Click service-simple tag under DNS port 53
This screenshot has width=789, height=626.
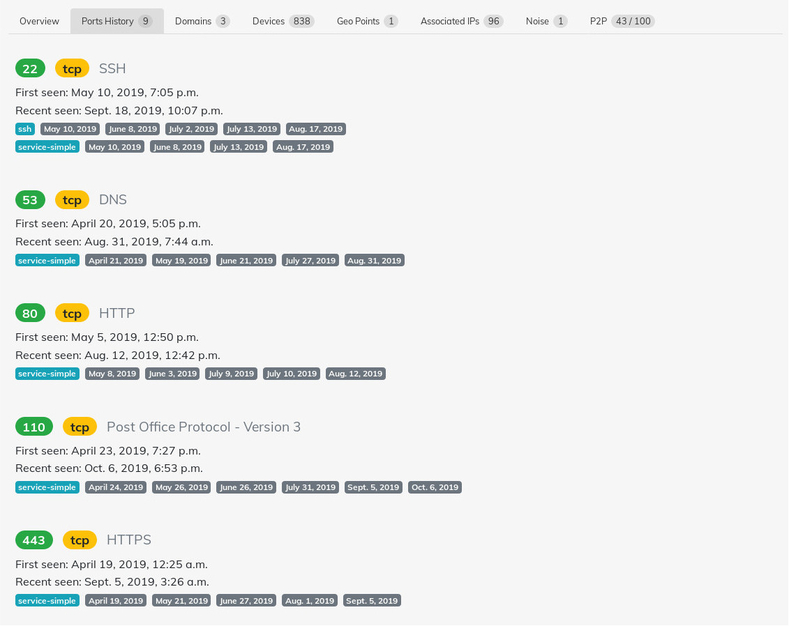coord(47,261)
